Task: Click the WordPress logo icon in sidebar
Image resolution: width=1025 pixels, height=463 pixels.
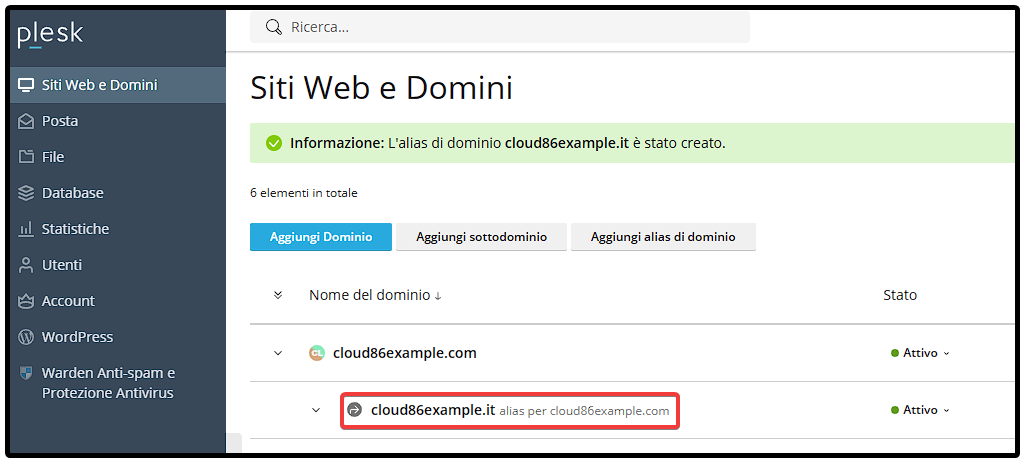Action: (x=25, y=337)
